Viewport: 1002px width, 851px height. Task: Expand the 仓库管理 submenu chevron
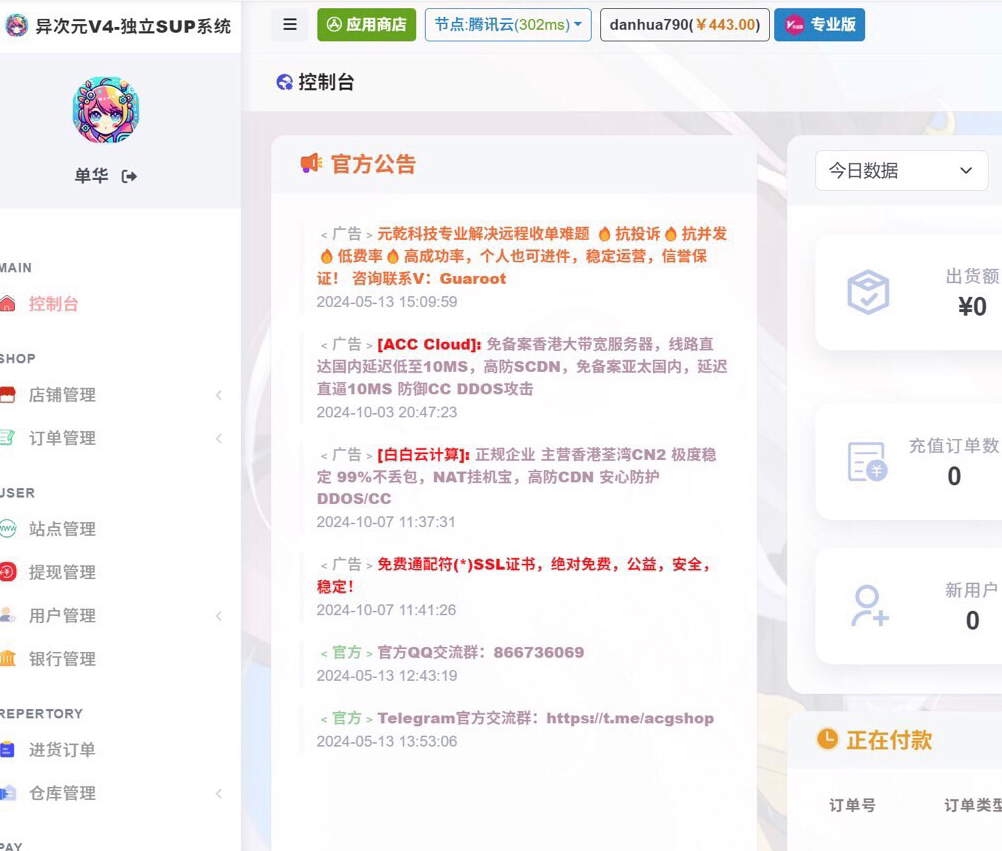tap(219, 794)
